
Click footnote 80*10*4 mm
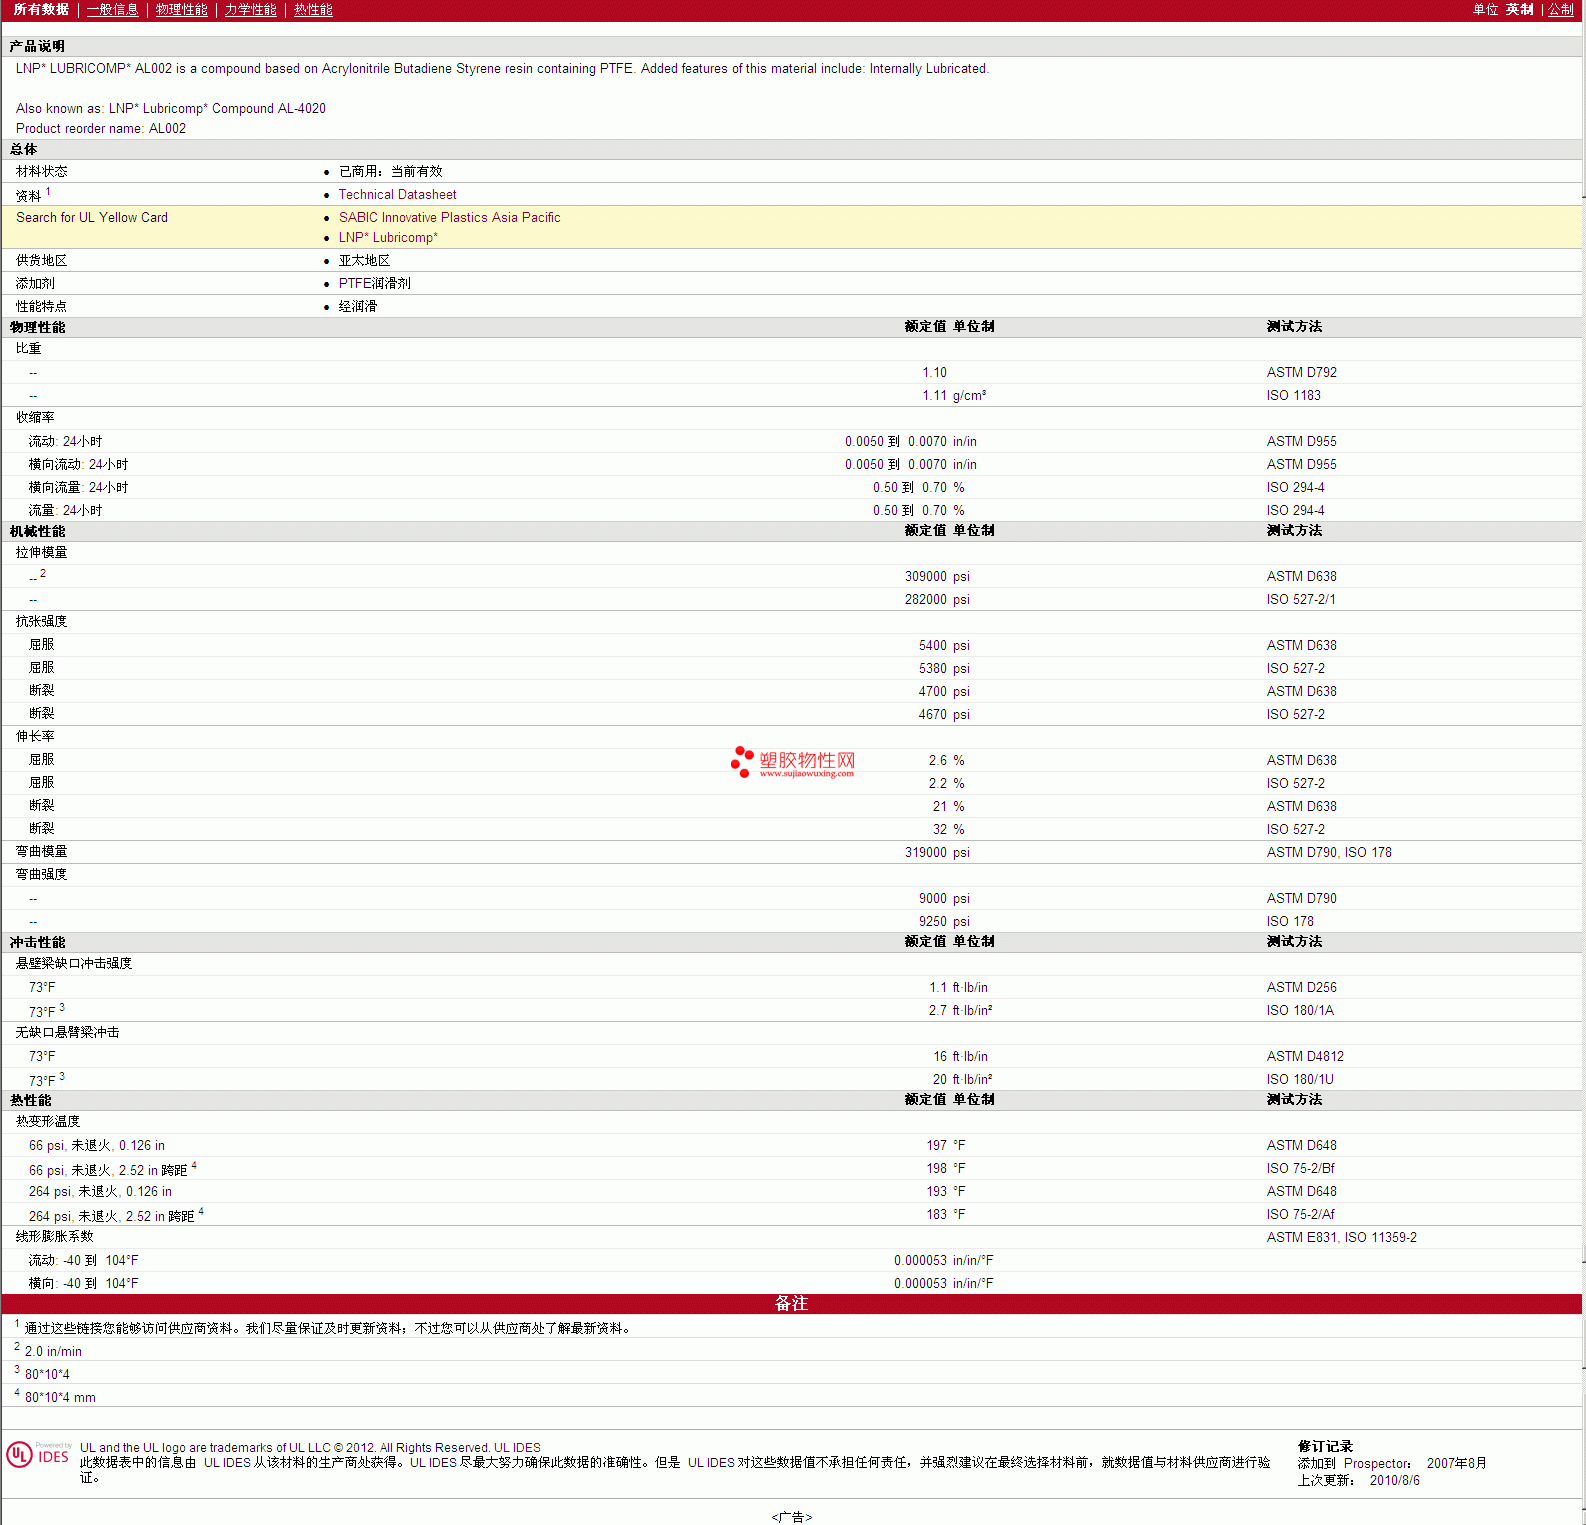60,1398
